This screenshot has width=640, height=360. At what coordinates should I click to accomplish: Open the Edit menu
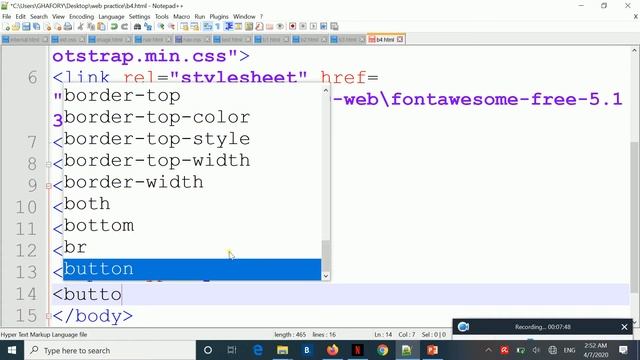(x=20, y=16)
